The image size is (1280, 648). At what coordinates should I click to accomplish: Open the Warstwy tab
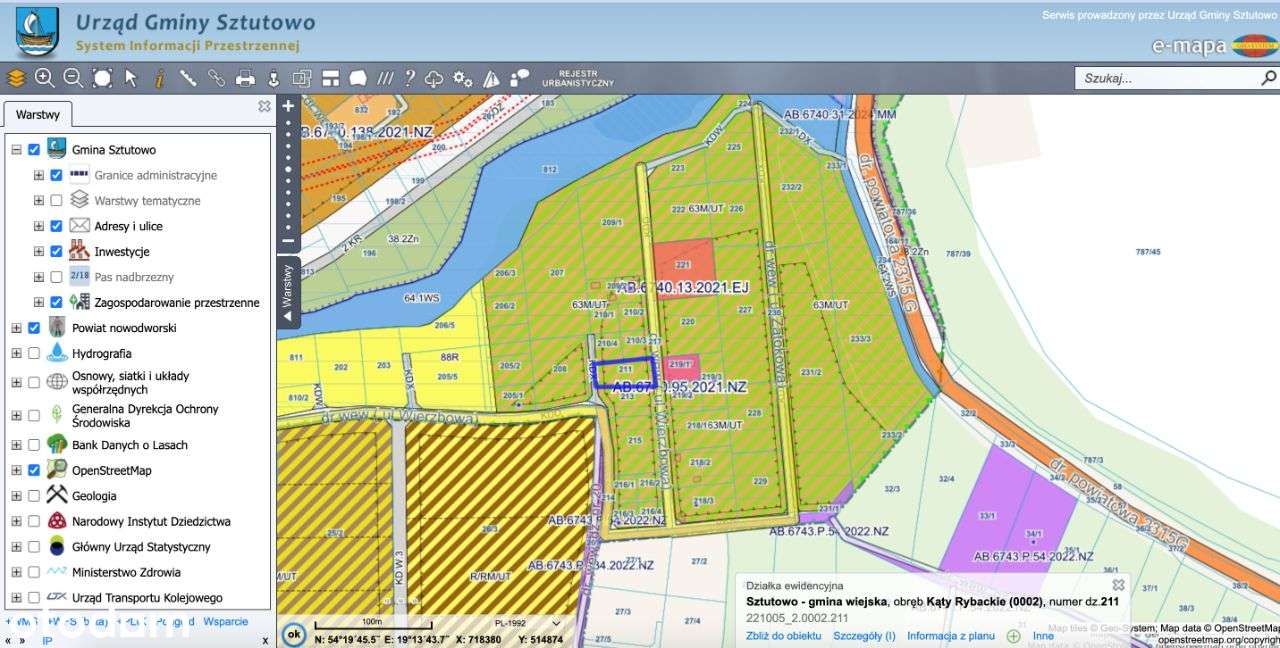(38, 115)
